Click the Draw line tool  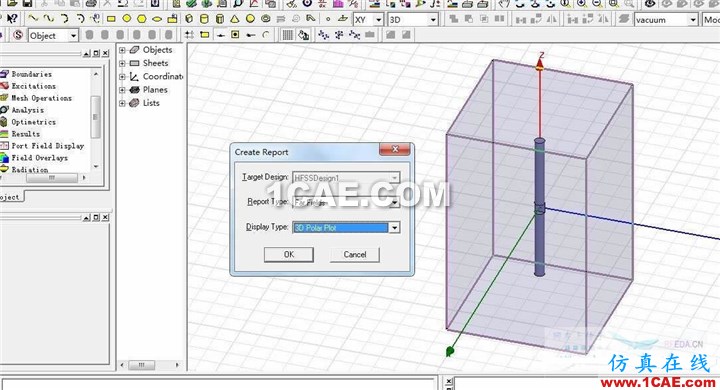[x=33, y=19]
